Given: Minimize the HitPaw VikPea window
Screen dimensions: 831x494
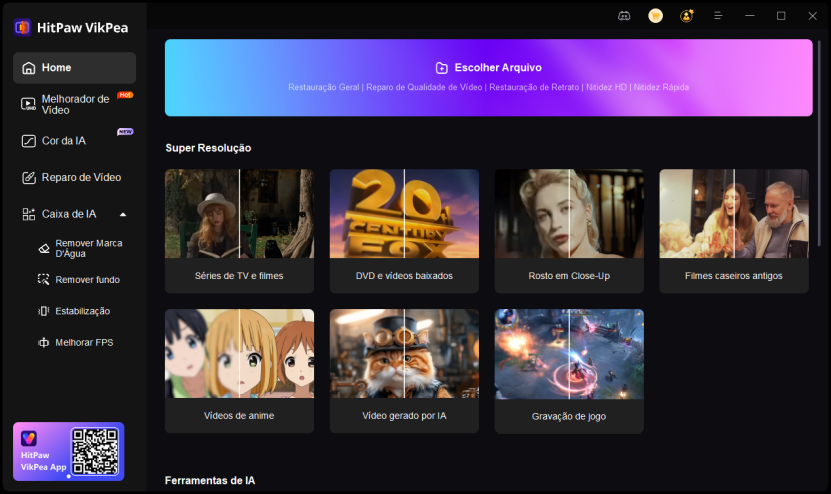Looking at the screenshot, I should 749,16.
